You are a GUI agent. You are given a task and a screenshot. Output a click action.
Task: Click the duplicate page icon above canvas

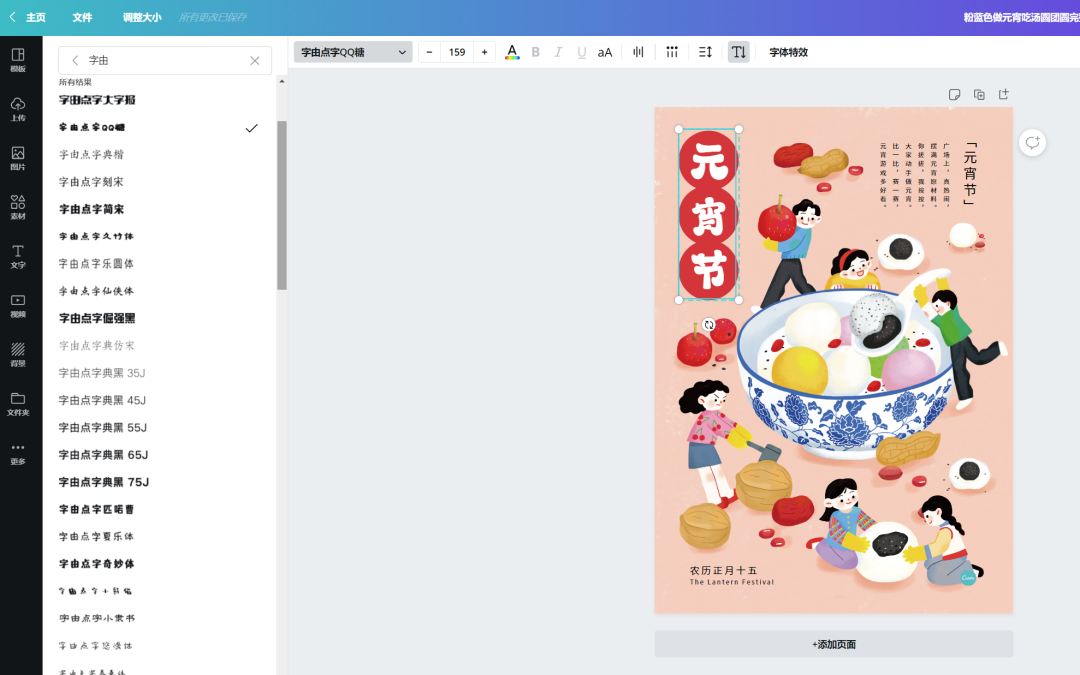pos(979,94)
